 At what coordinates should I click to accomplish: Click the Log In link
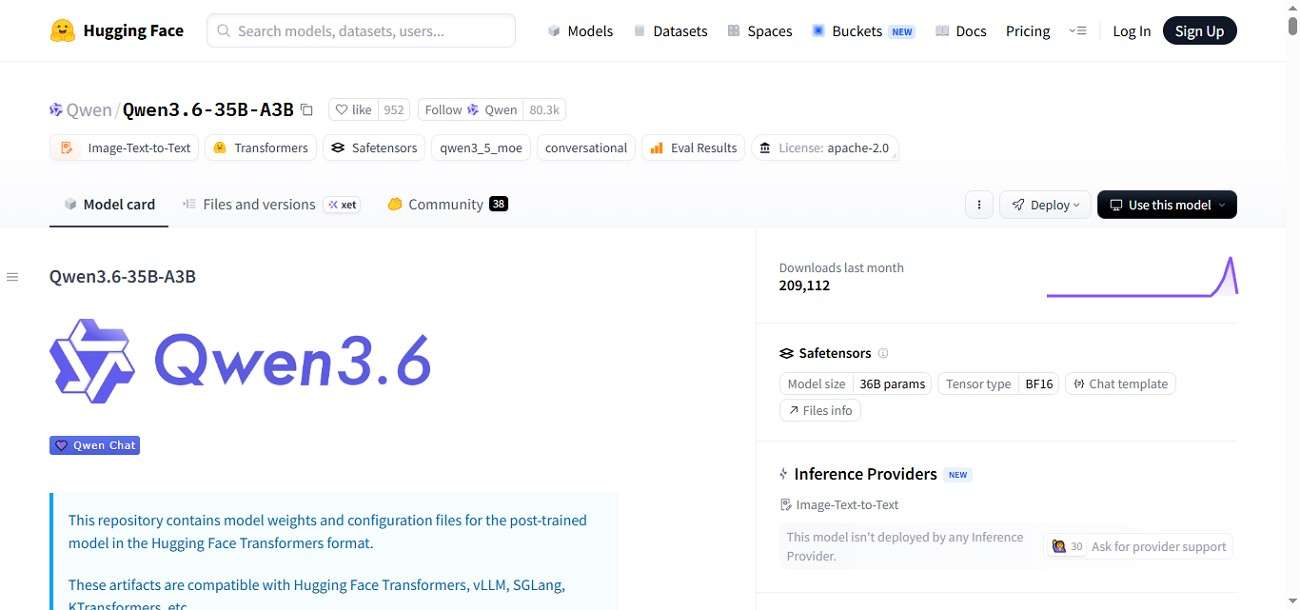coord(1131,31)
